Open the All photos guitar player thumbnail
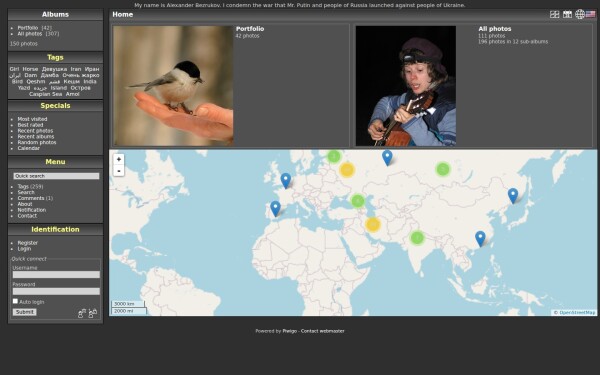This screenshot has width=600, height=375. (x=406, y=86)
